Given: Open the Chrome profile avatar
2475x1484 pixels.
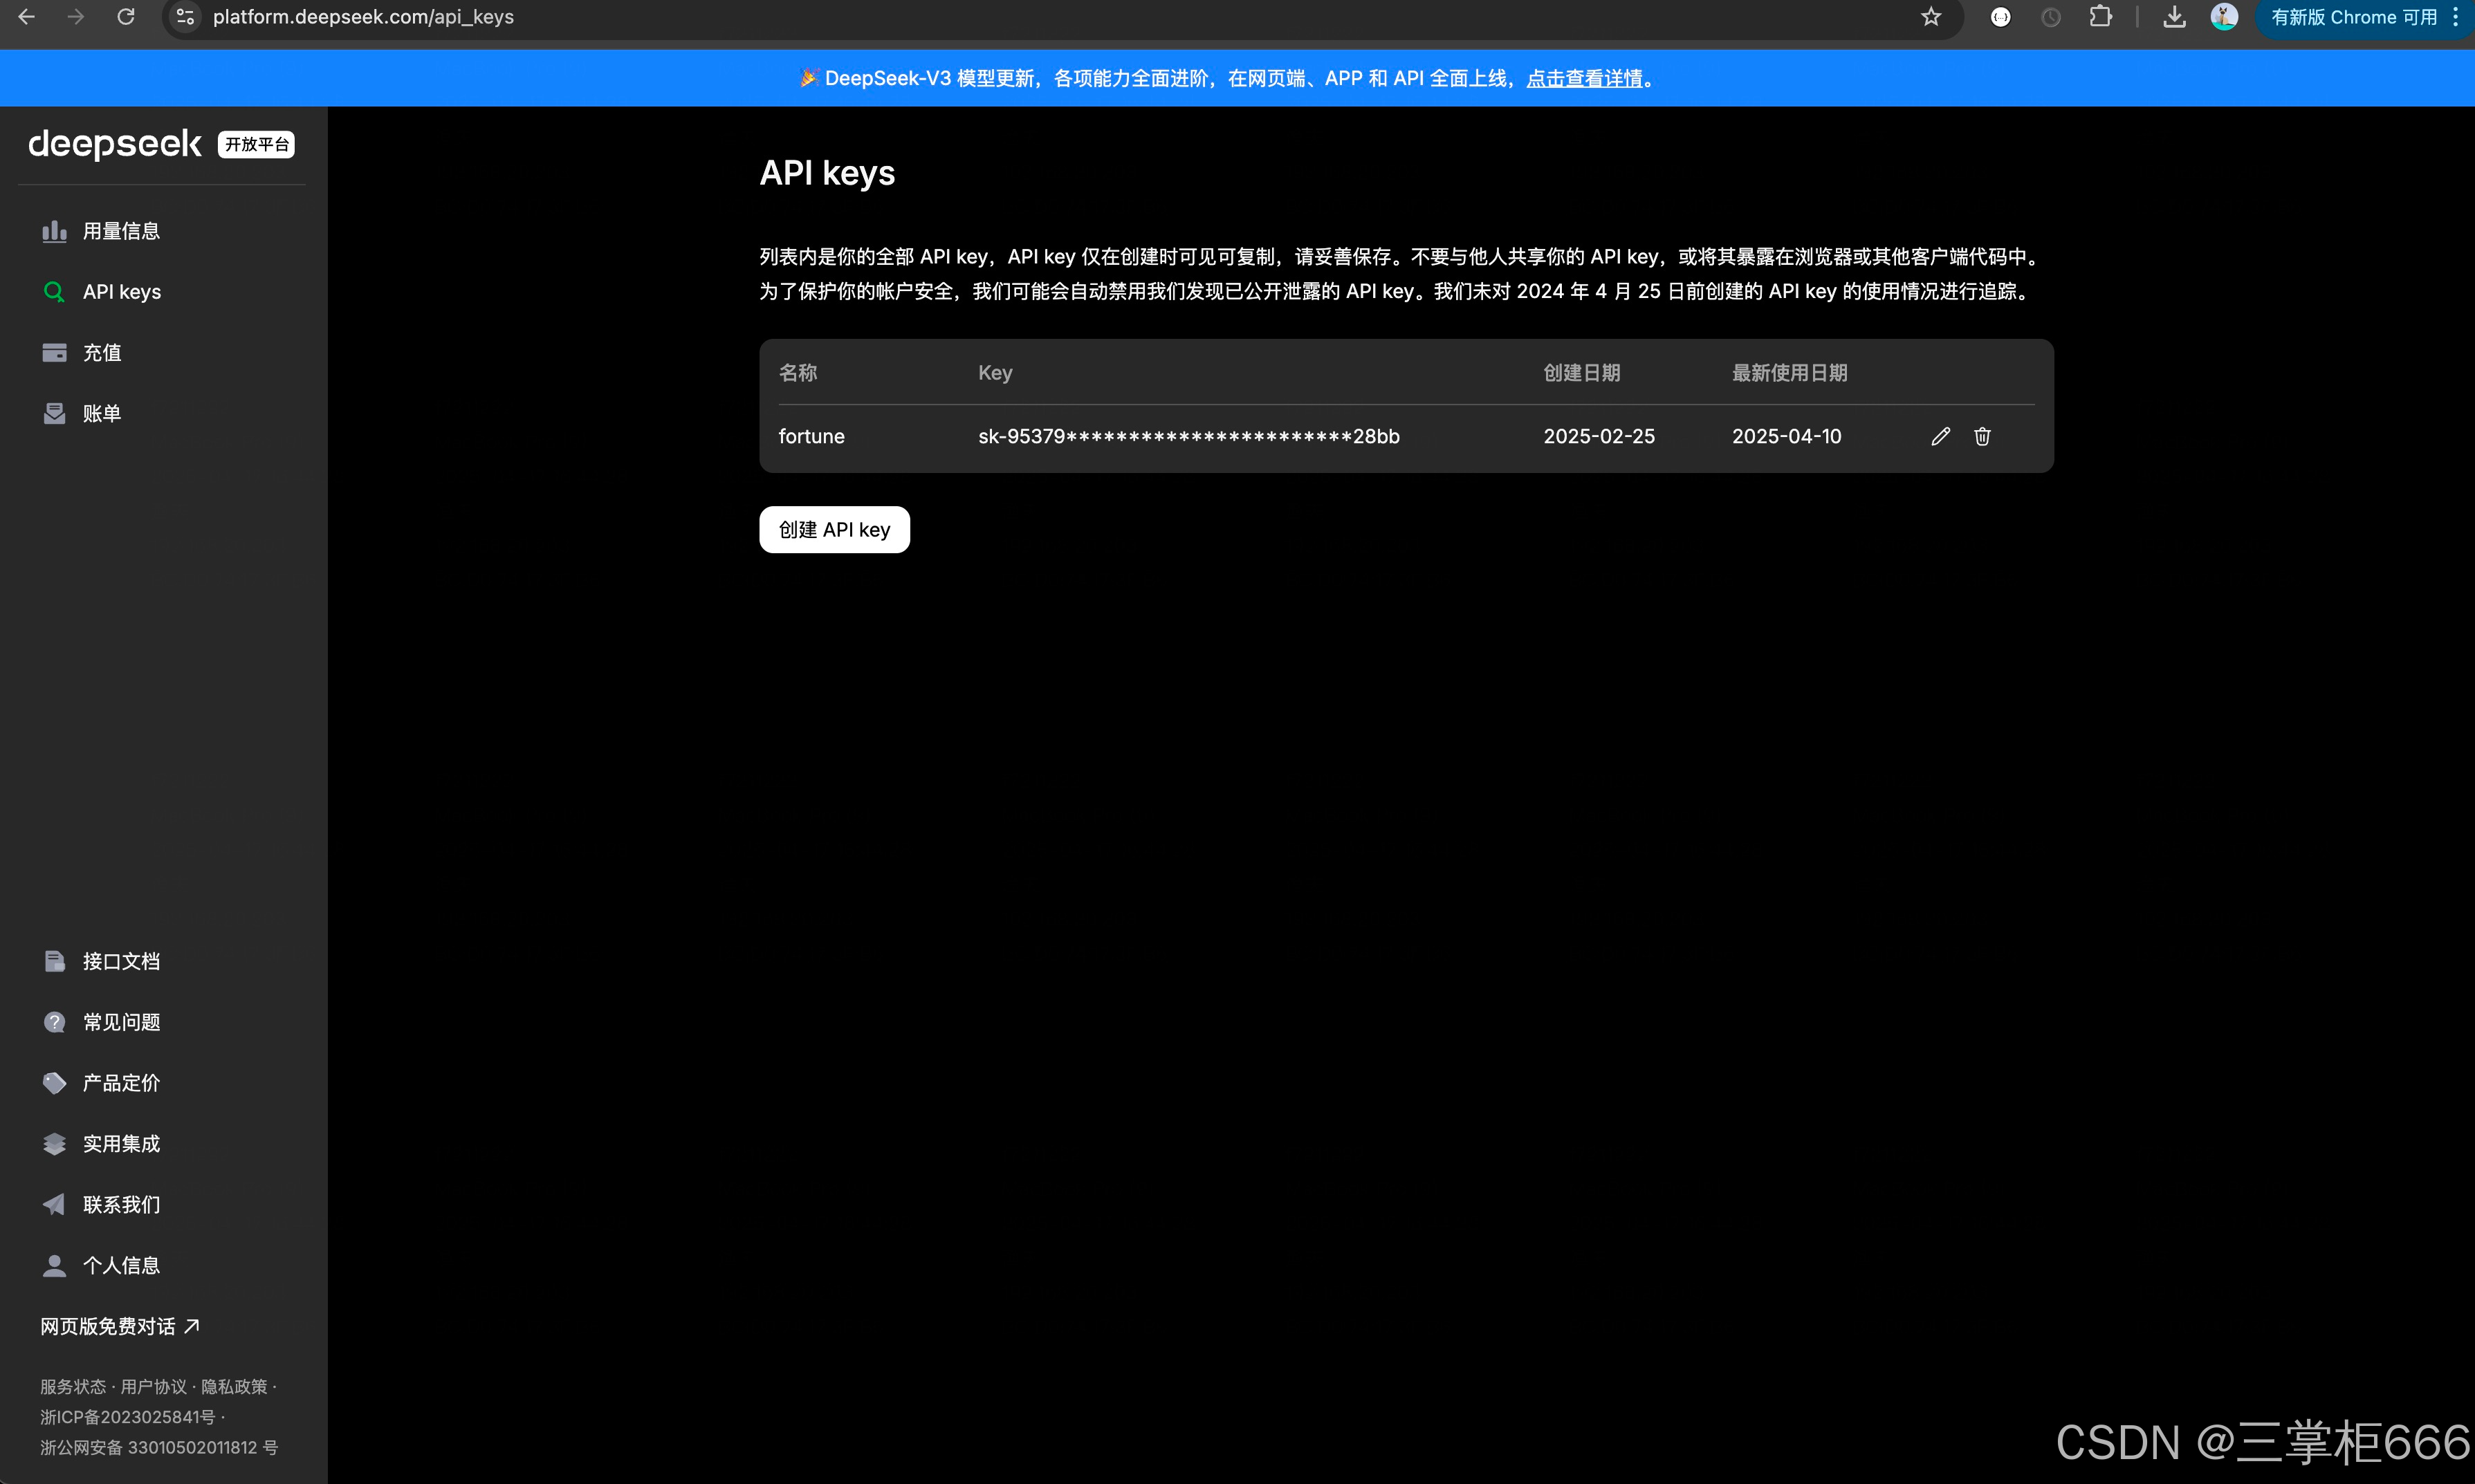Looking at the screenshot, I should pyautogui.click(x=2224, y=17).
